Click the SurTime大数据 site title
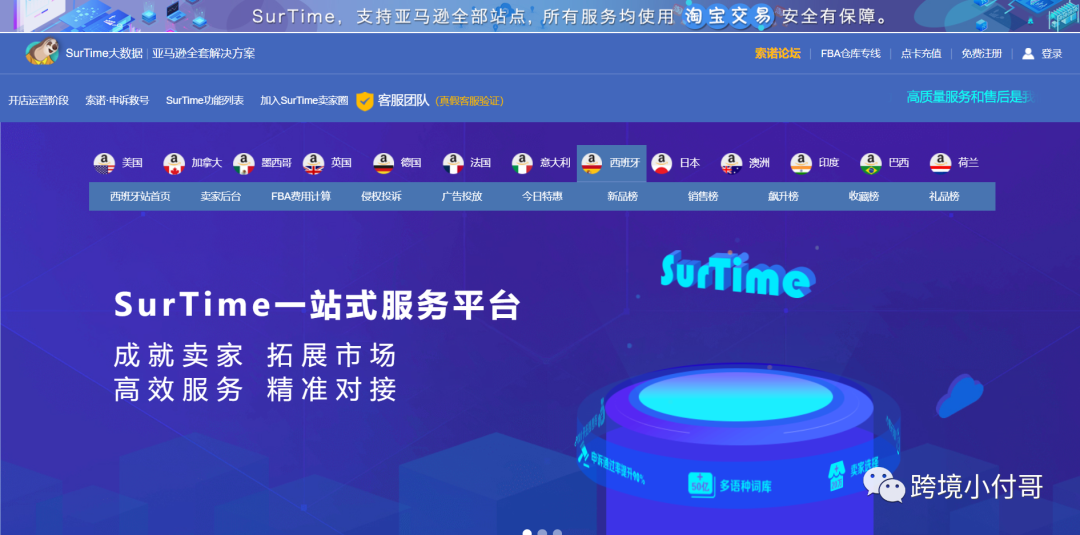Screen dimensions: 1080x535 point(104,53)
